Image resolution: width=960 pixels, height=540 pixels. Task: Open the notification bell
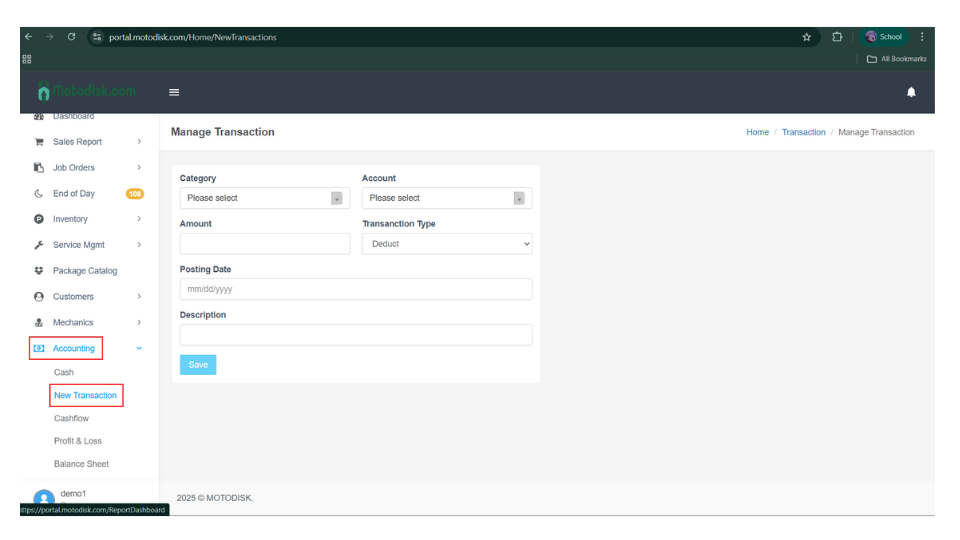pos(911,92)
